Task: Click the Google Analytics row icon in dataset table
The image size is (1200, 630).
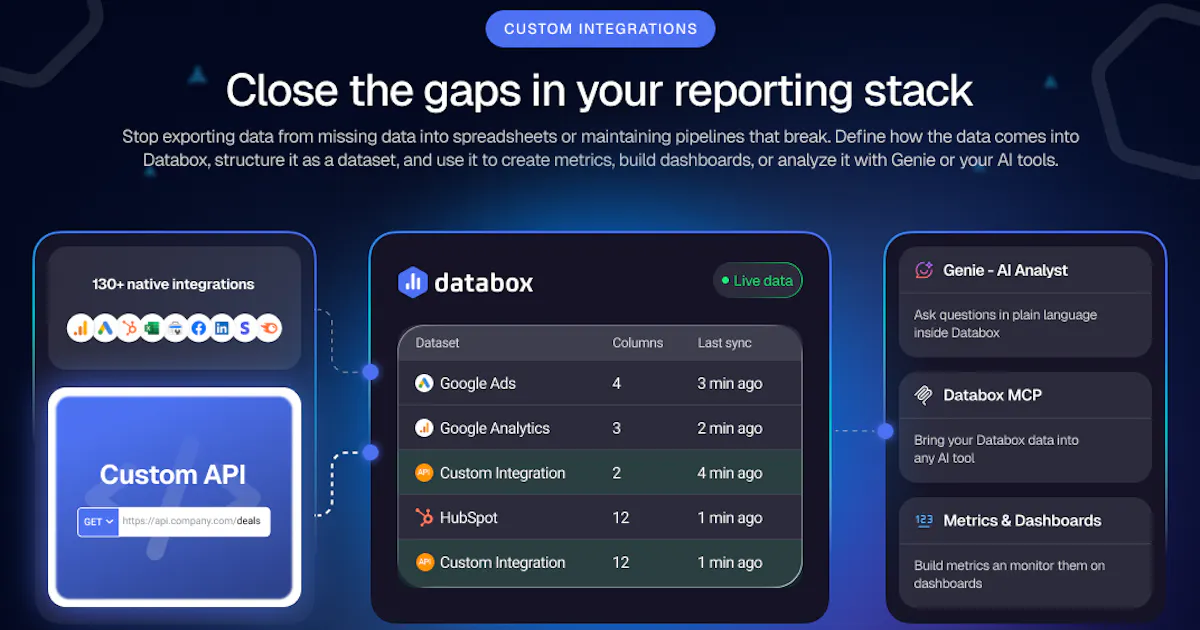Action: click(424, 428)
